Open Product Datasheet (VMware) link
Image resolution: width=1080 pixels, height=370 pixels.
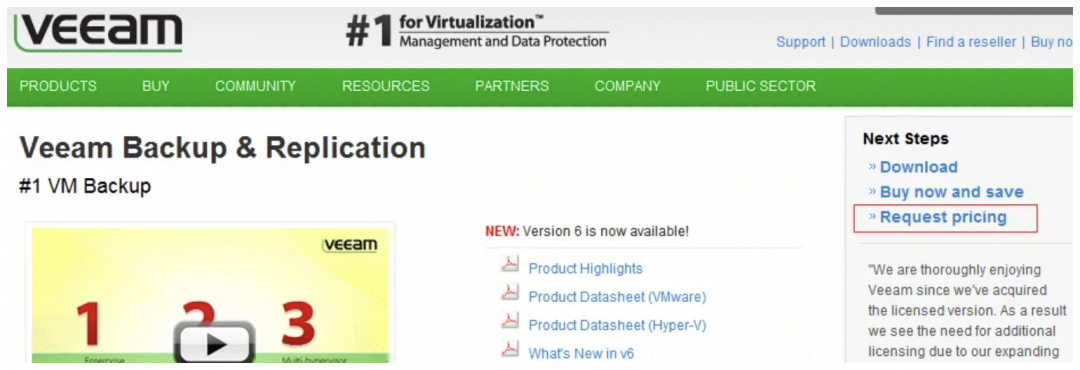[617, 297]
